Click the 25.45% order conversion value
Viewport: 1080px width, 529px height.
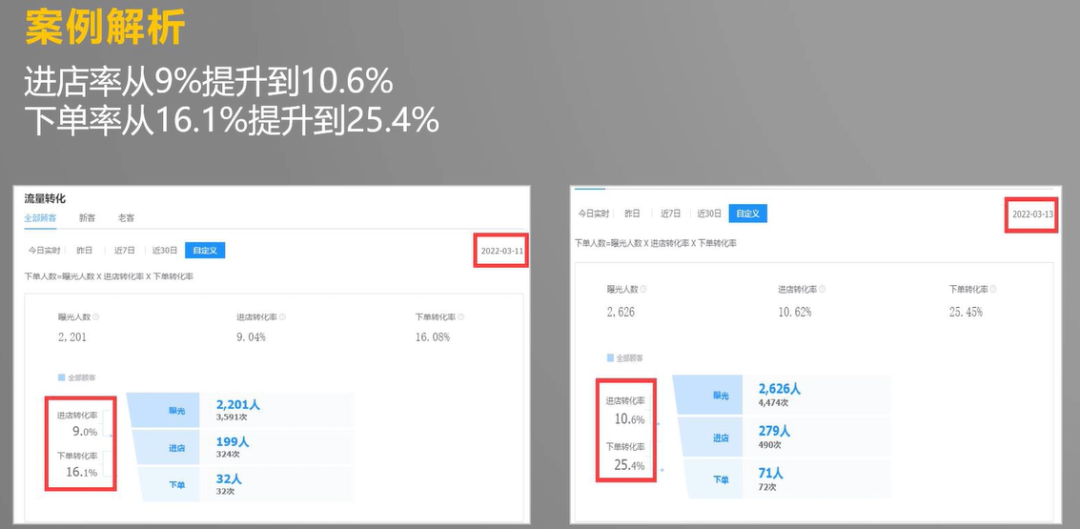pos(966,312)
